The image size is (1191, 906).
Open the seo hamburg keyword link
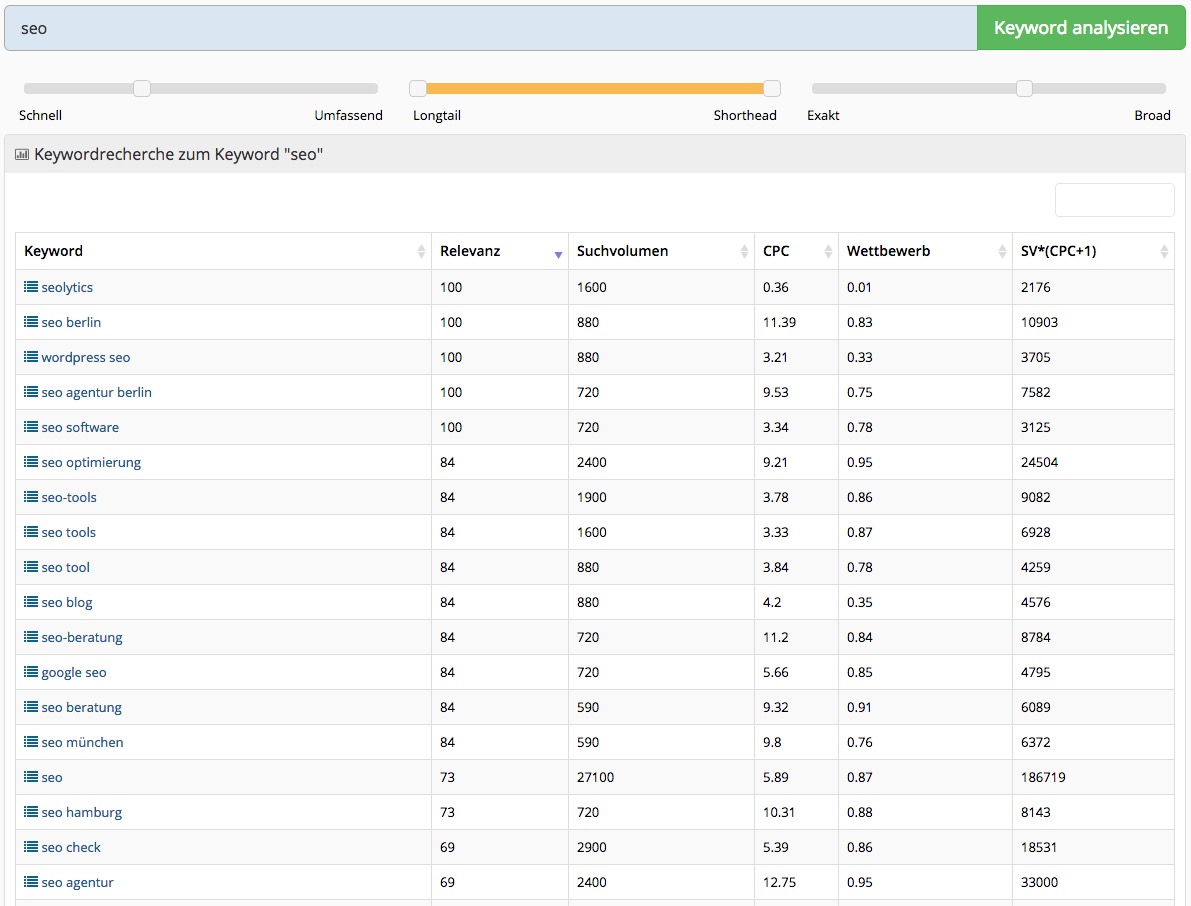(81, 812)
